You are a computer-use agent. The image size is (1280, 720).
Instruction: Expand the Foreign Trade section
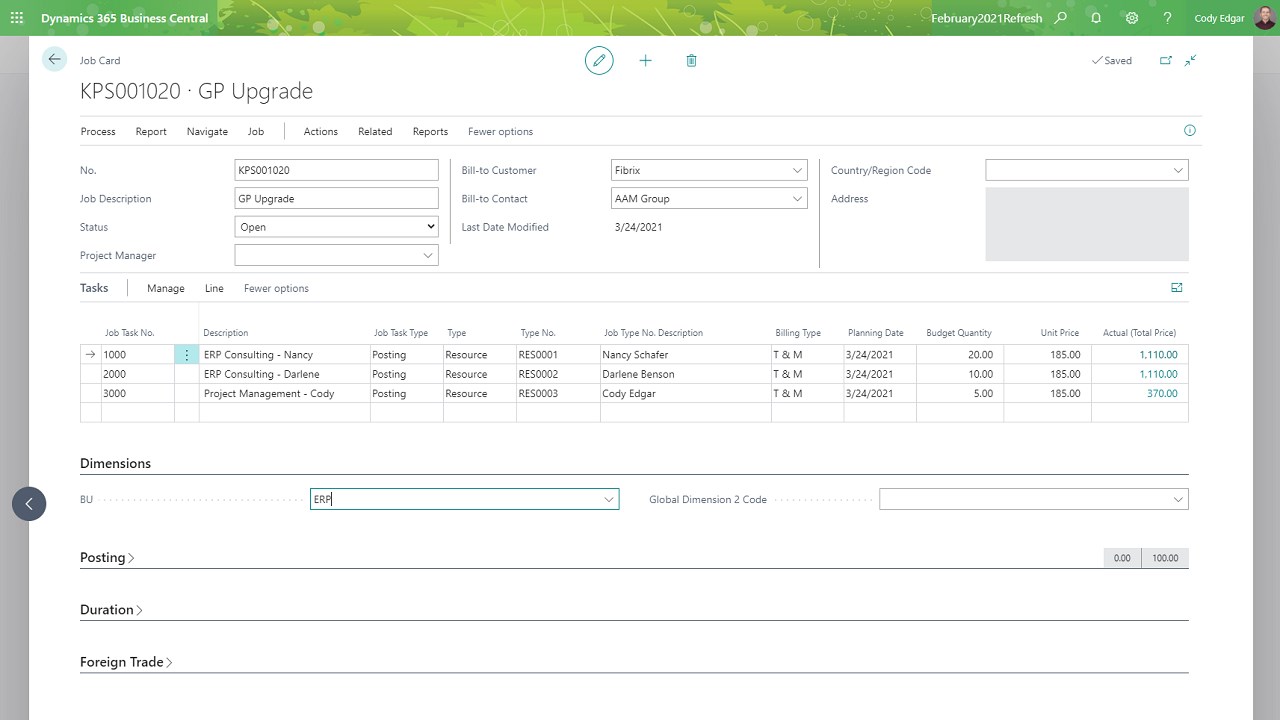point(126,662)
